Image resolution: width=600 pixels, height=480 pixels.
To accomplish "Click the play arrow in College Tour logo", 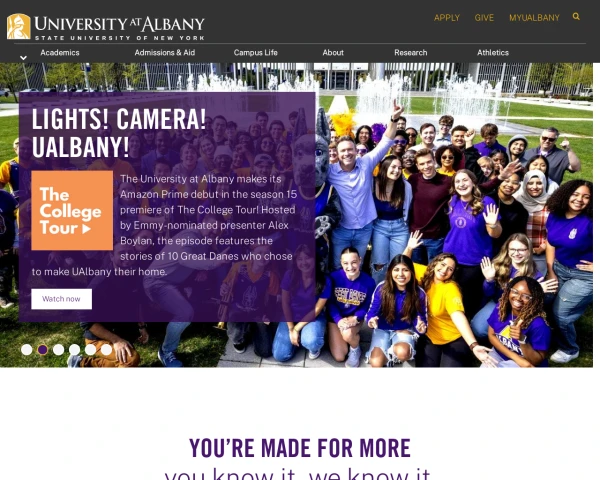I will [86, 229].
